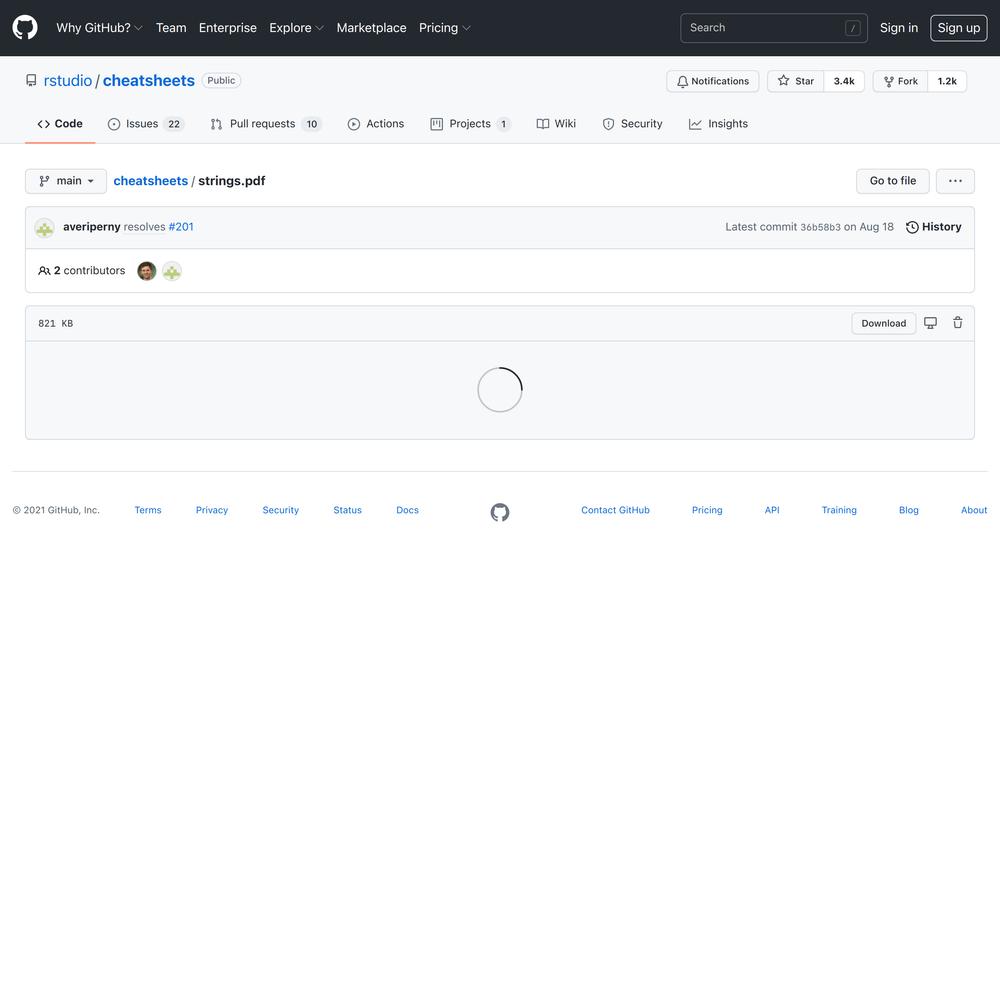Open commit 36b58b3 link

pos(820,228)
